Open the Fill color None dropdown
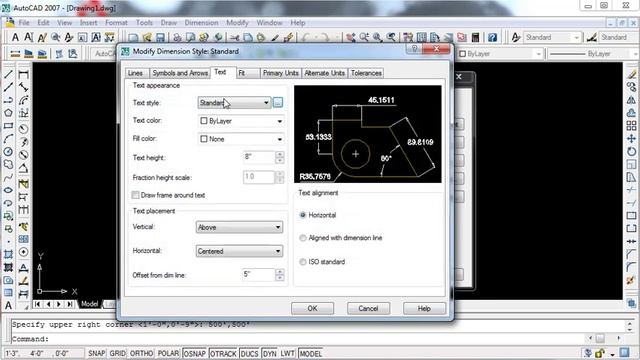This screenshot has height=360, width=640. [x=241, y=139]
